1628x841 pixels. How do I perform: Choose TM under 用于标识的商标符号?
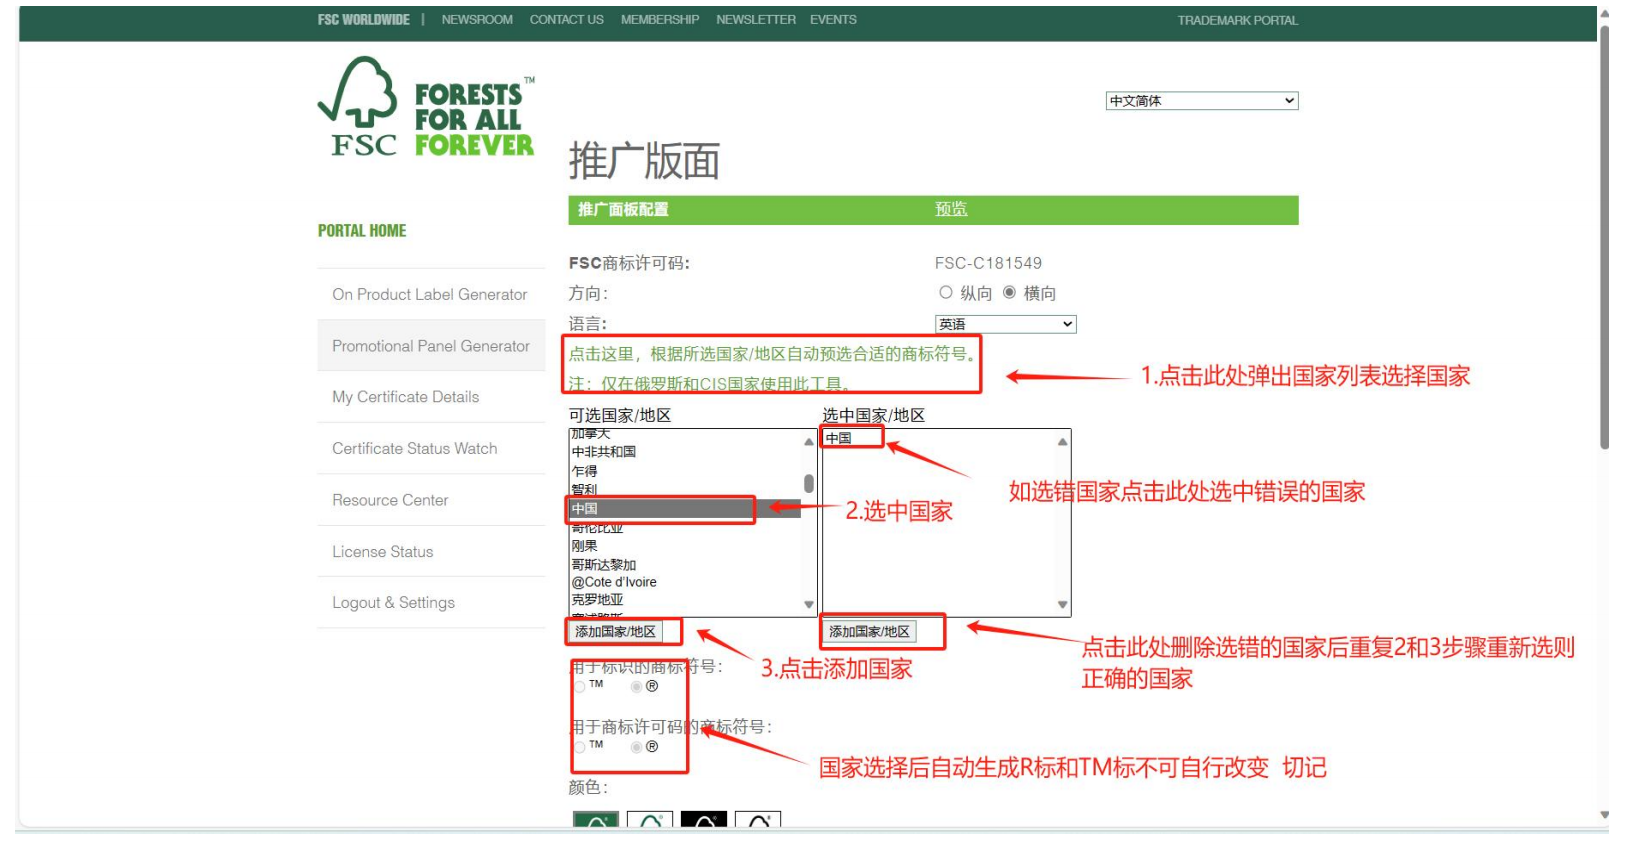pos(579,687)
